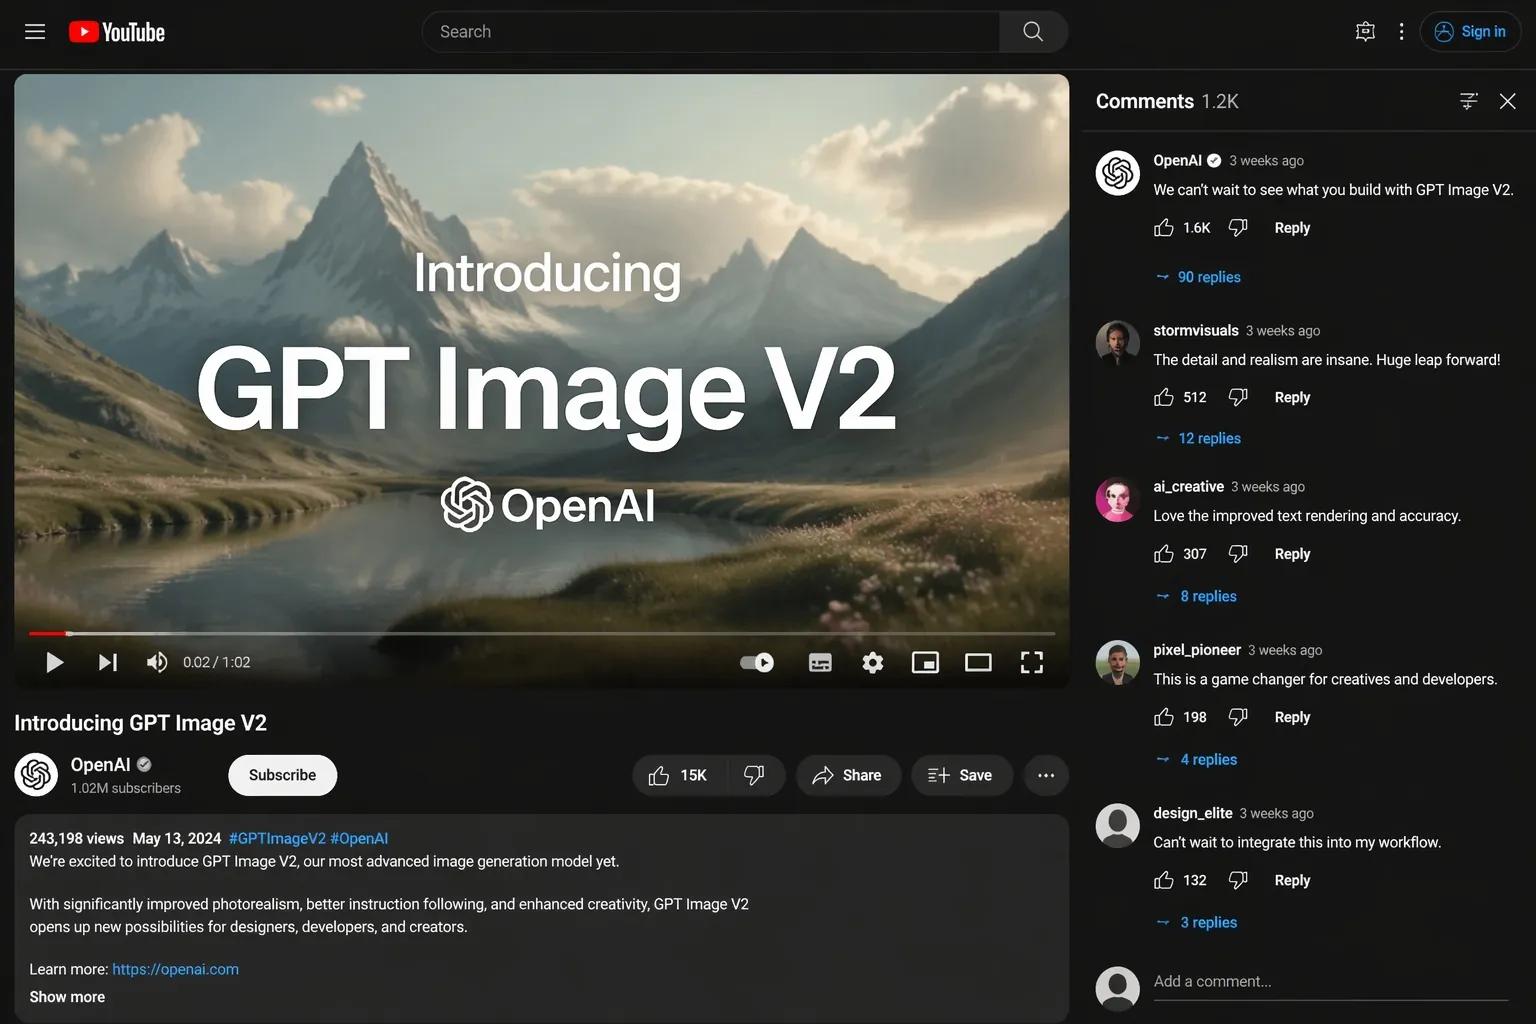This screenshot has height=1024, width=1536.
Task: Open the hamburger guide menu
Action: (x=35, y=32)
